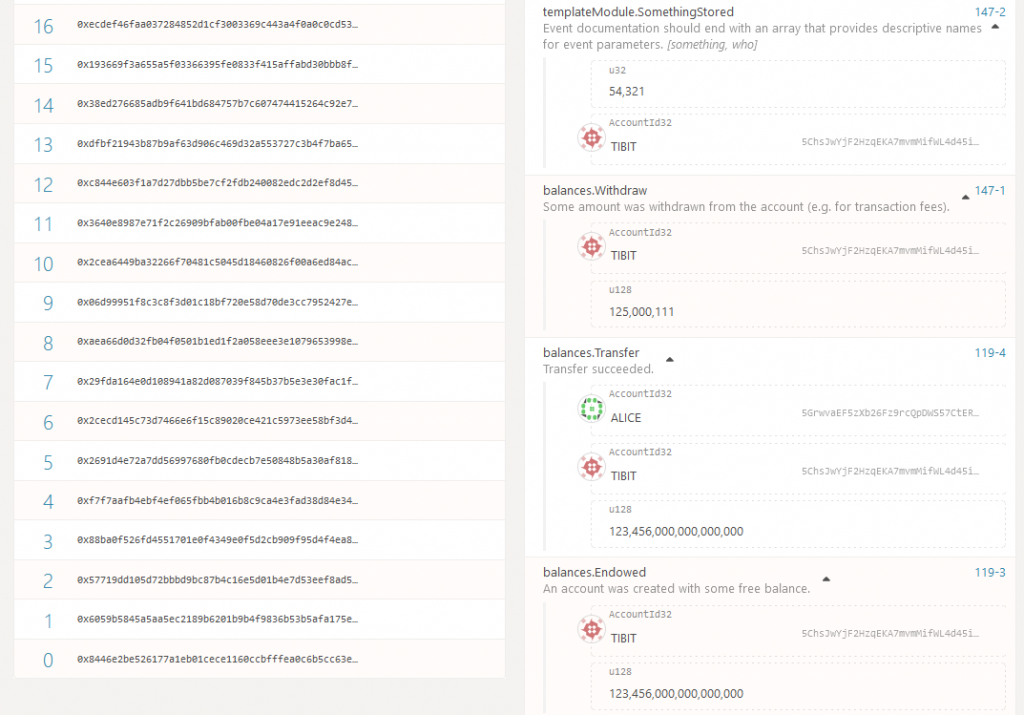This screenshot has height=715, width=1024.
Task: Select block hash starting with 0x2cecd145
Action: (x=217, y=422)
